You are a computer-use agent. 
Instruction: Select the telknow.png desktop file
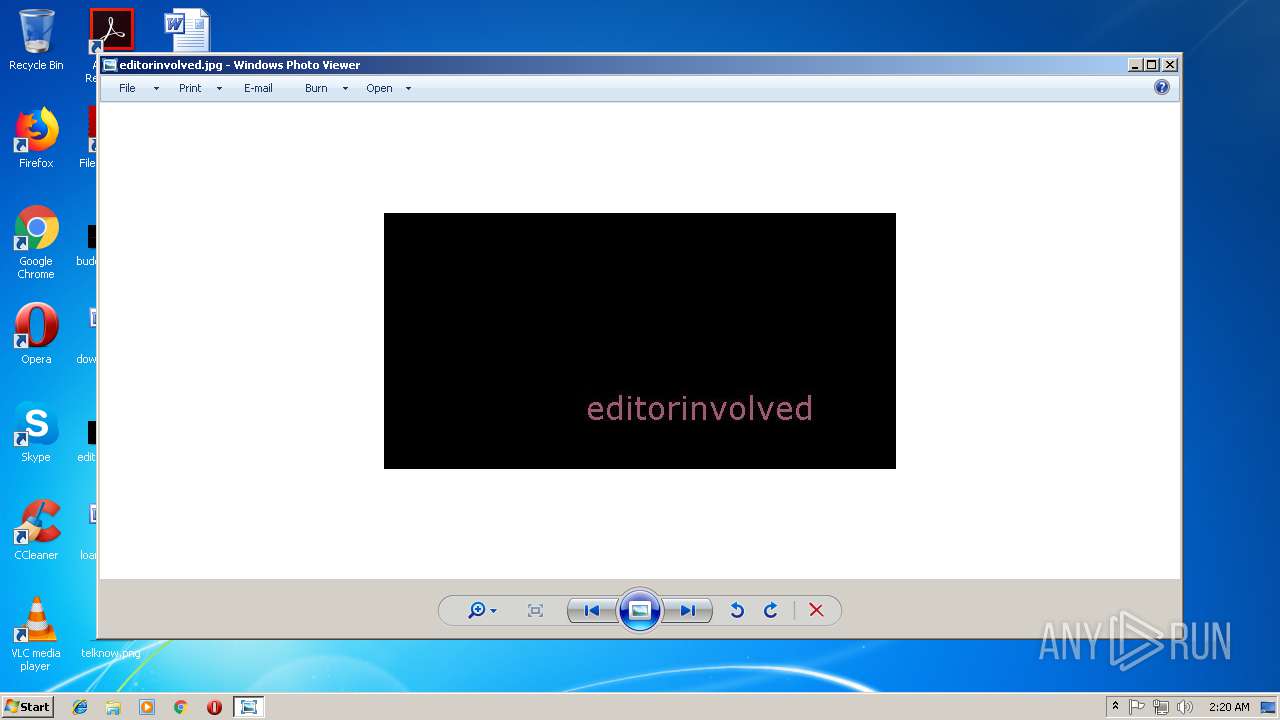(x=111, y=653)
